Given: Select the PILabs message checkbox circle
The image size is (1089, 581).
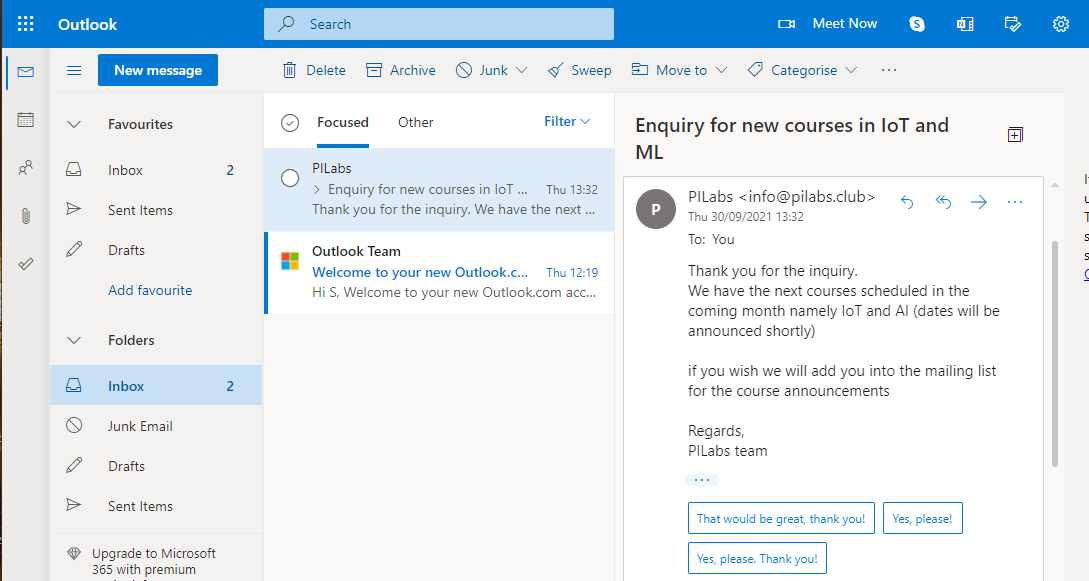Looking at the screenshot, I should (x=290, y=178).
